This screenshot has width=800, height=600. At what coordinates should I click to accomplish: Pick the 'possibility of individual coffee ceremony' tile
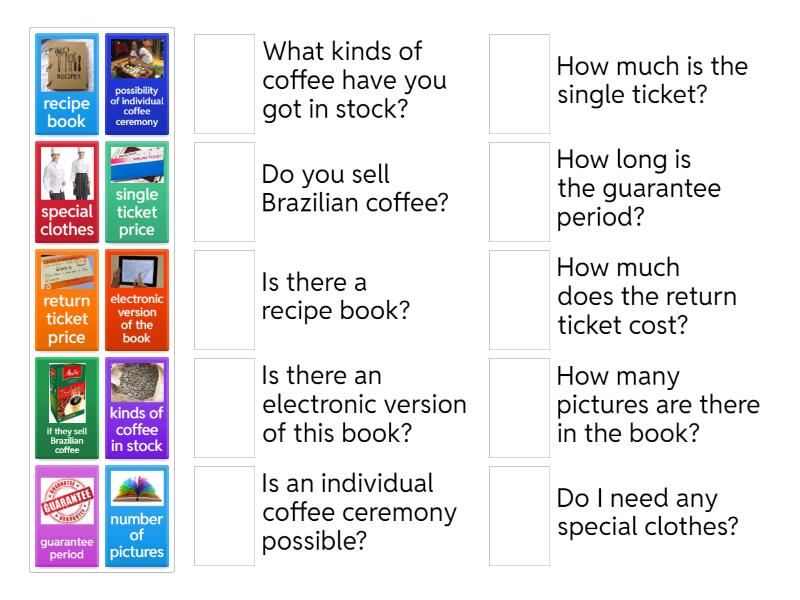click(137, 84)
